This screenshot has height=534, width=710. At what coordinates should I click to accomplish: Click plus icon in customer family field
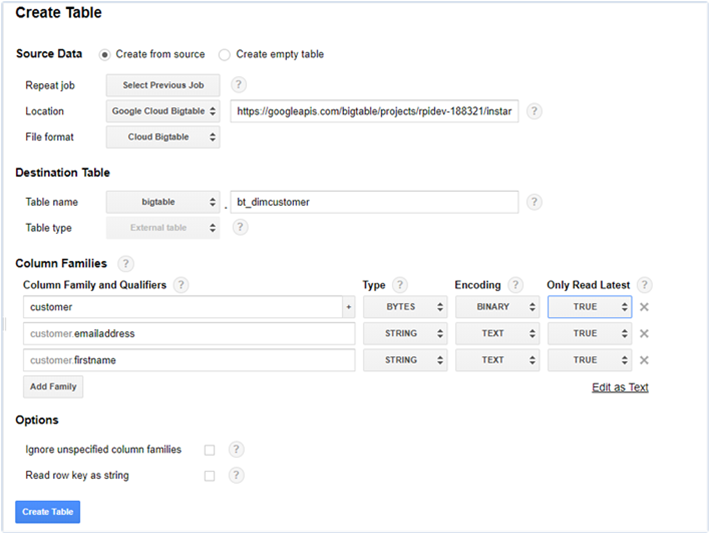click(x=349, y=307)
